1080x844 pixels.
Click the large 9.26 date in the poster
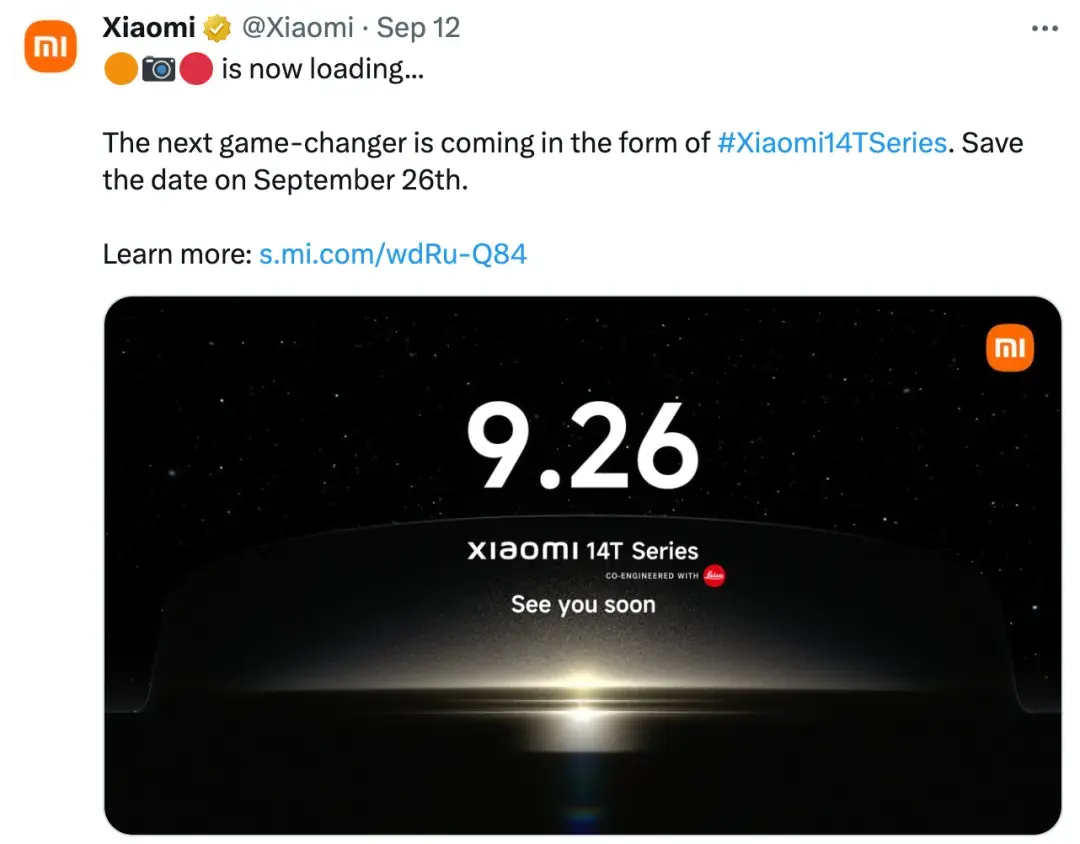click(x=582, y=449)
